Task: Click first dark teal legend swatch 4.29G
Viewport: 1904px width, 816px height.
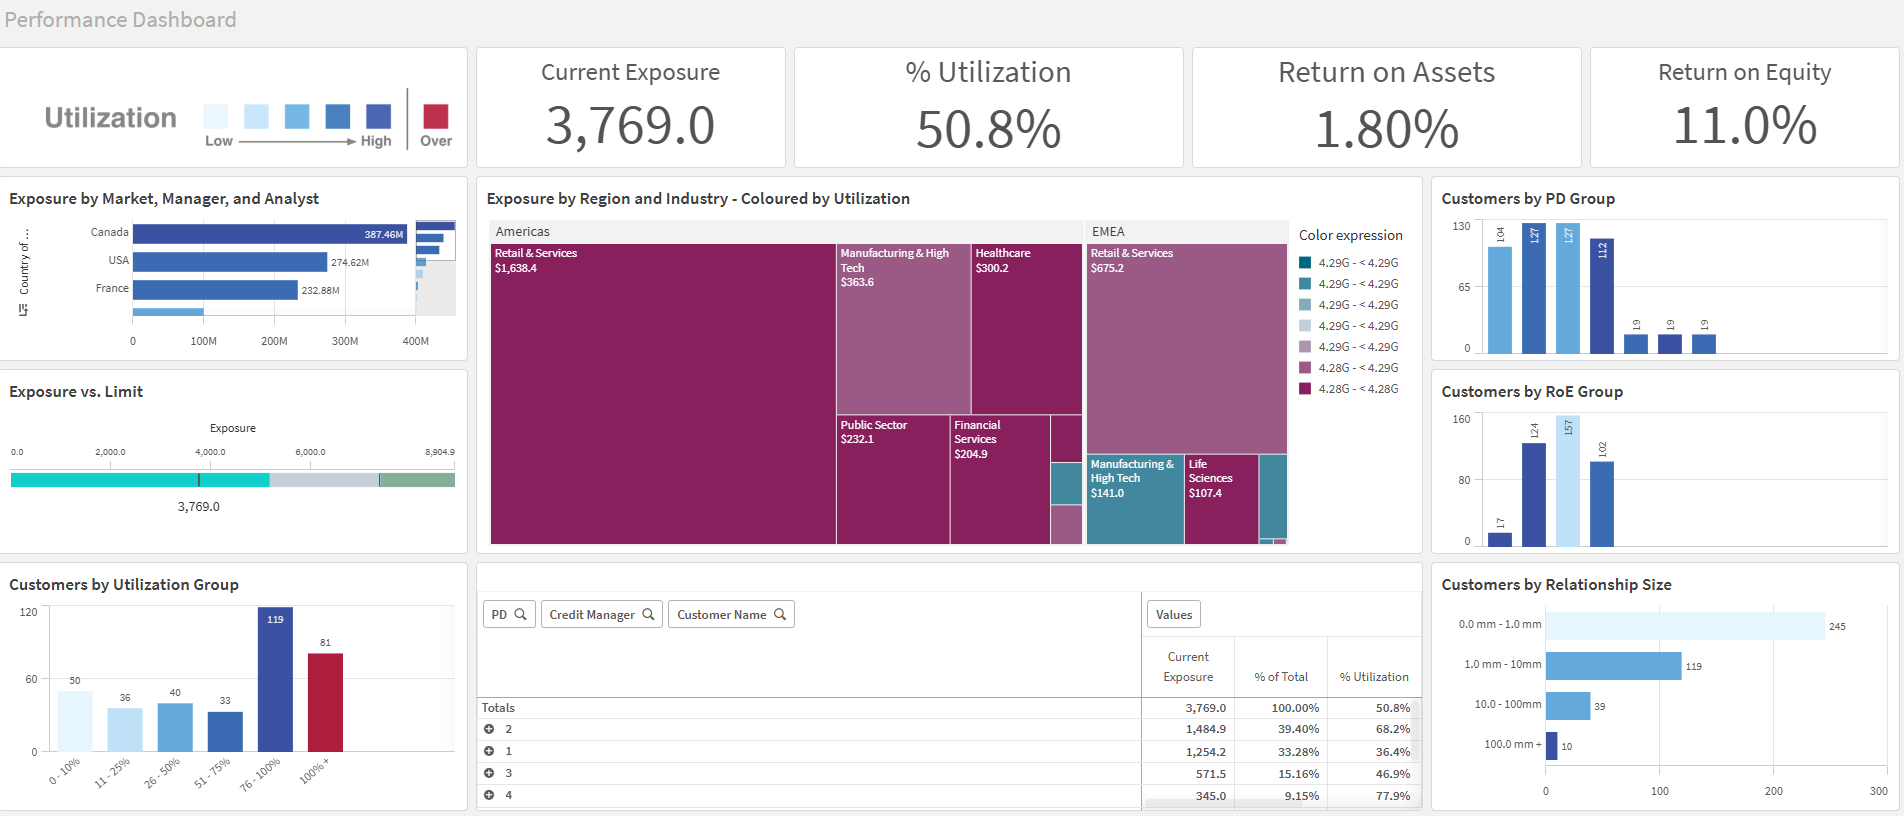Action: click(x=1305, y=263)
